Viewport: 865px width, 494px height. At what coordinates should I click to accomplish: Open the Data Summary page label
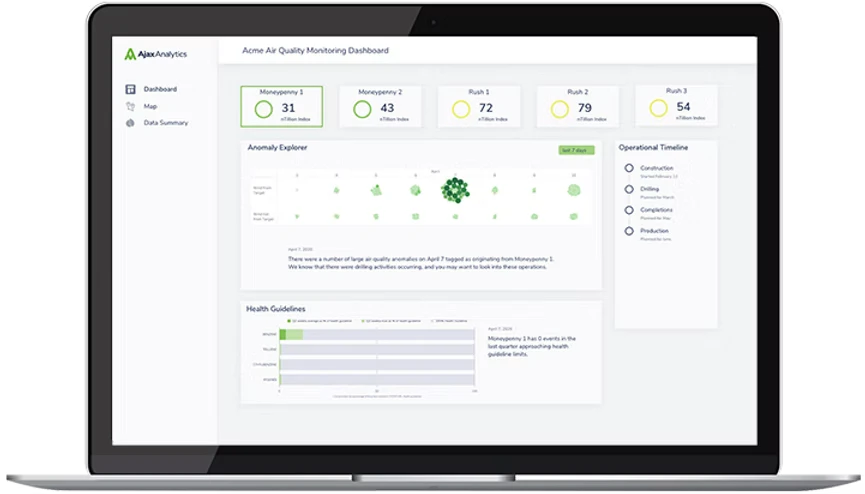(x=165, y=123)
